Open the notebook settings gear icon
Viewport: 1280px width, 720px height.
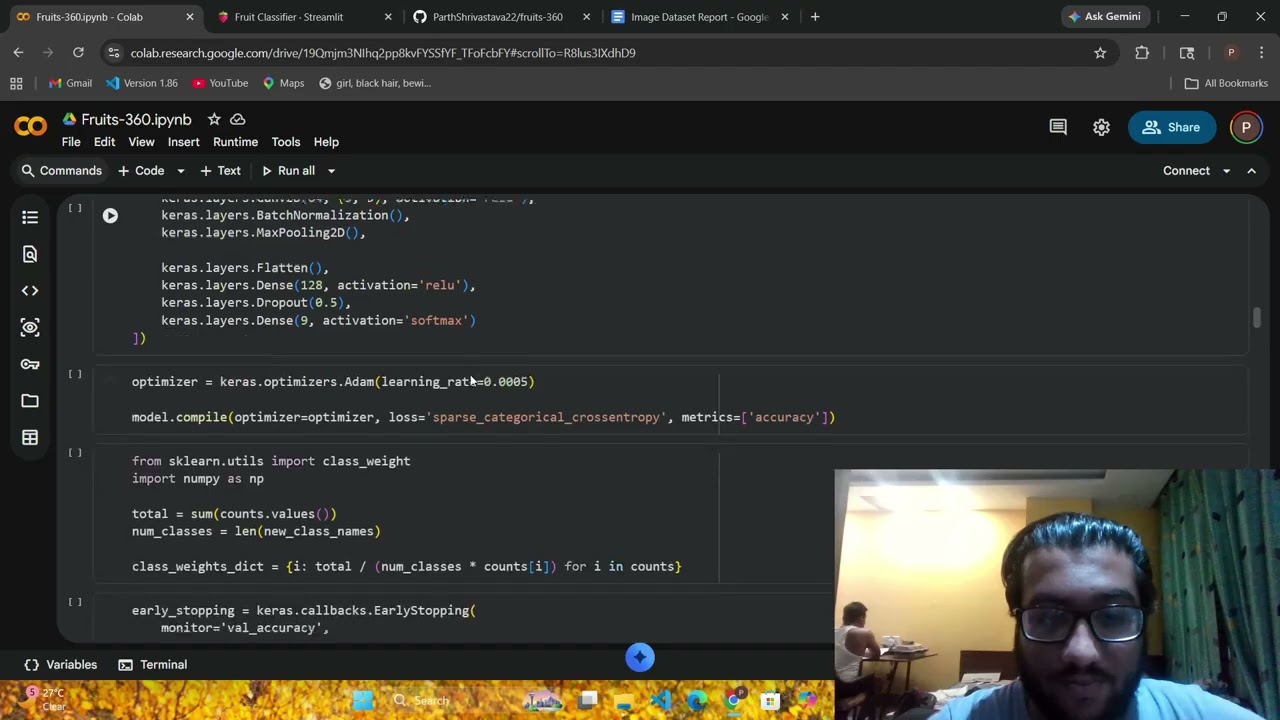[x=1101, y=127]
